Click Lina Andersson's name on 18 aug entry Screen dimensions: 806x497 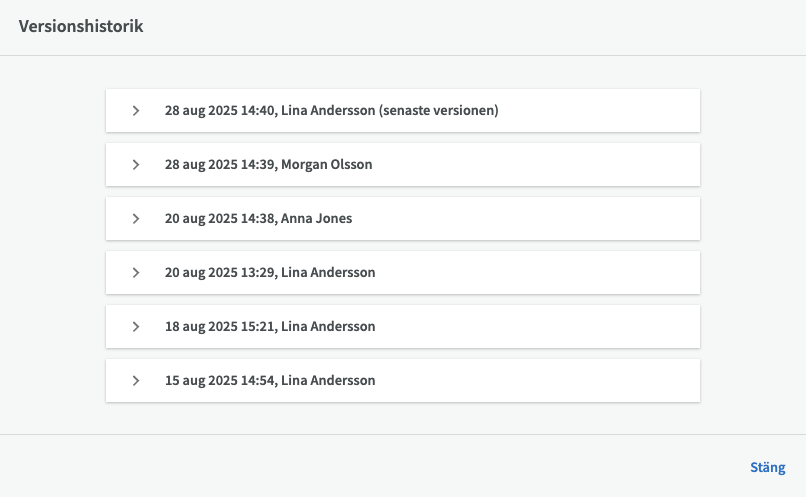click(x=328, y=326)
